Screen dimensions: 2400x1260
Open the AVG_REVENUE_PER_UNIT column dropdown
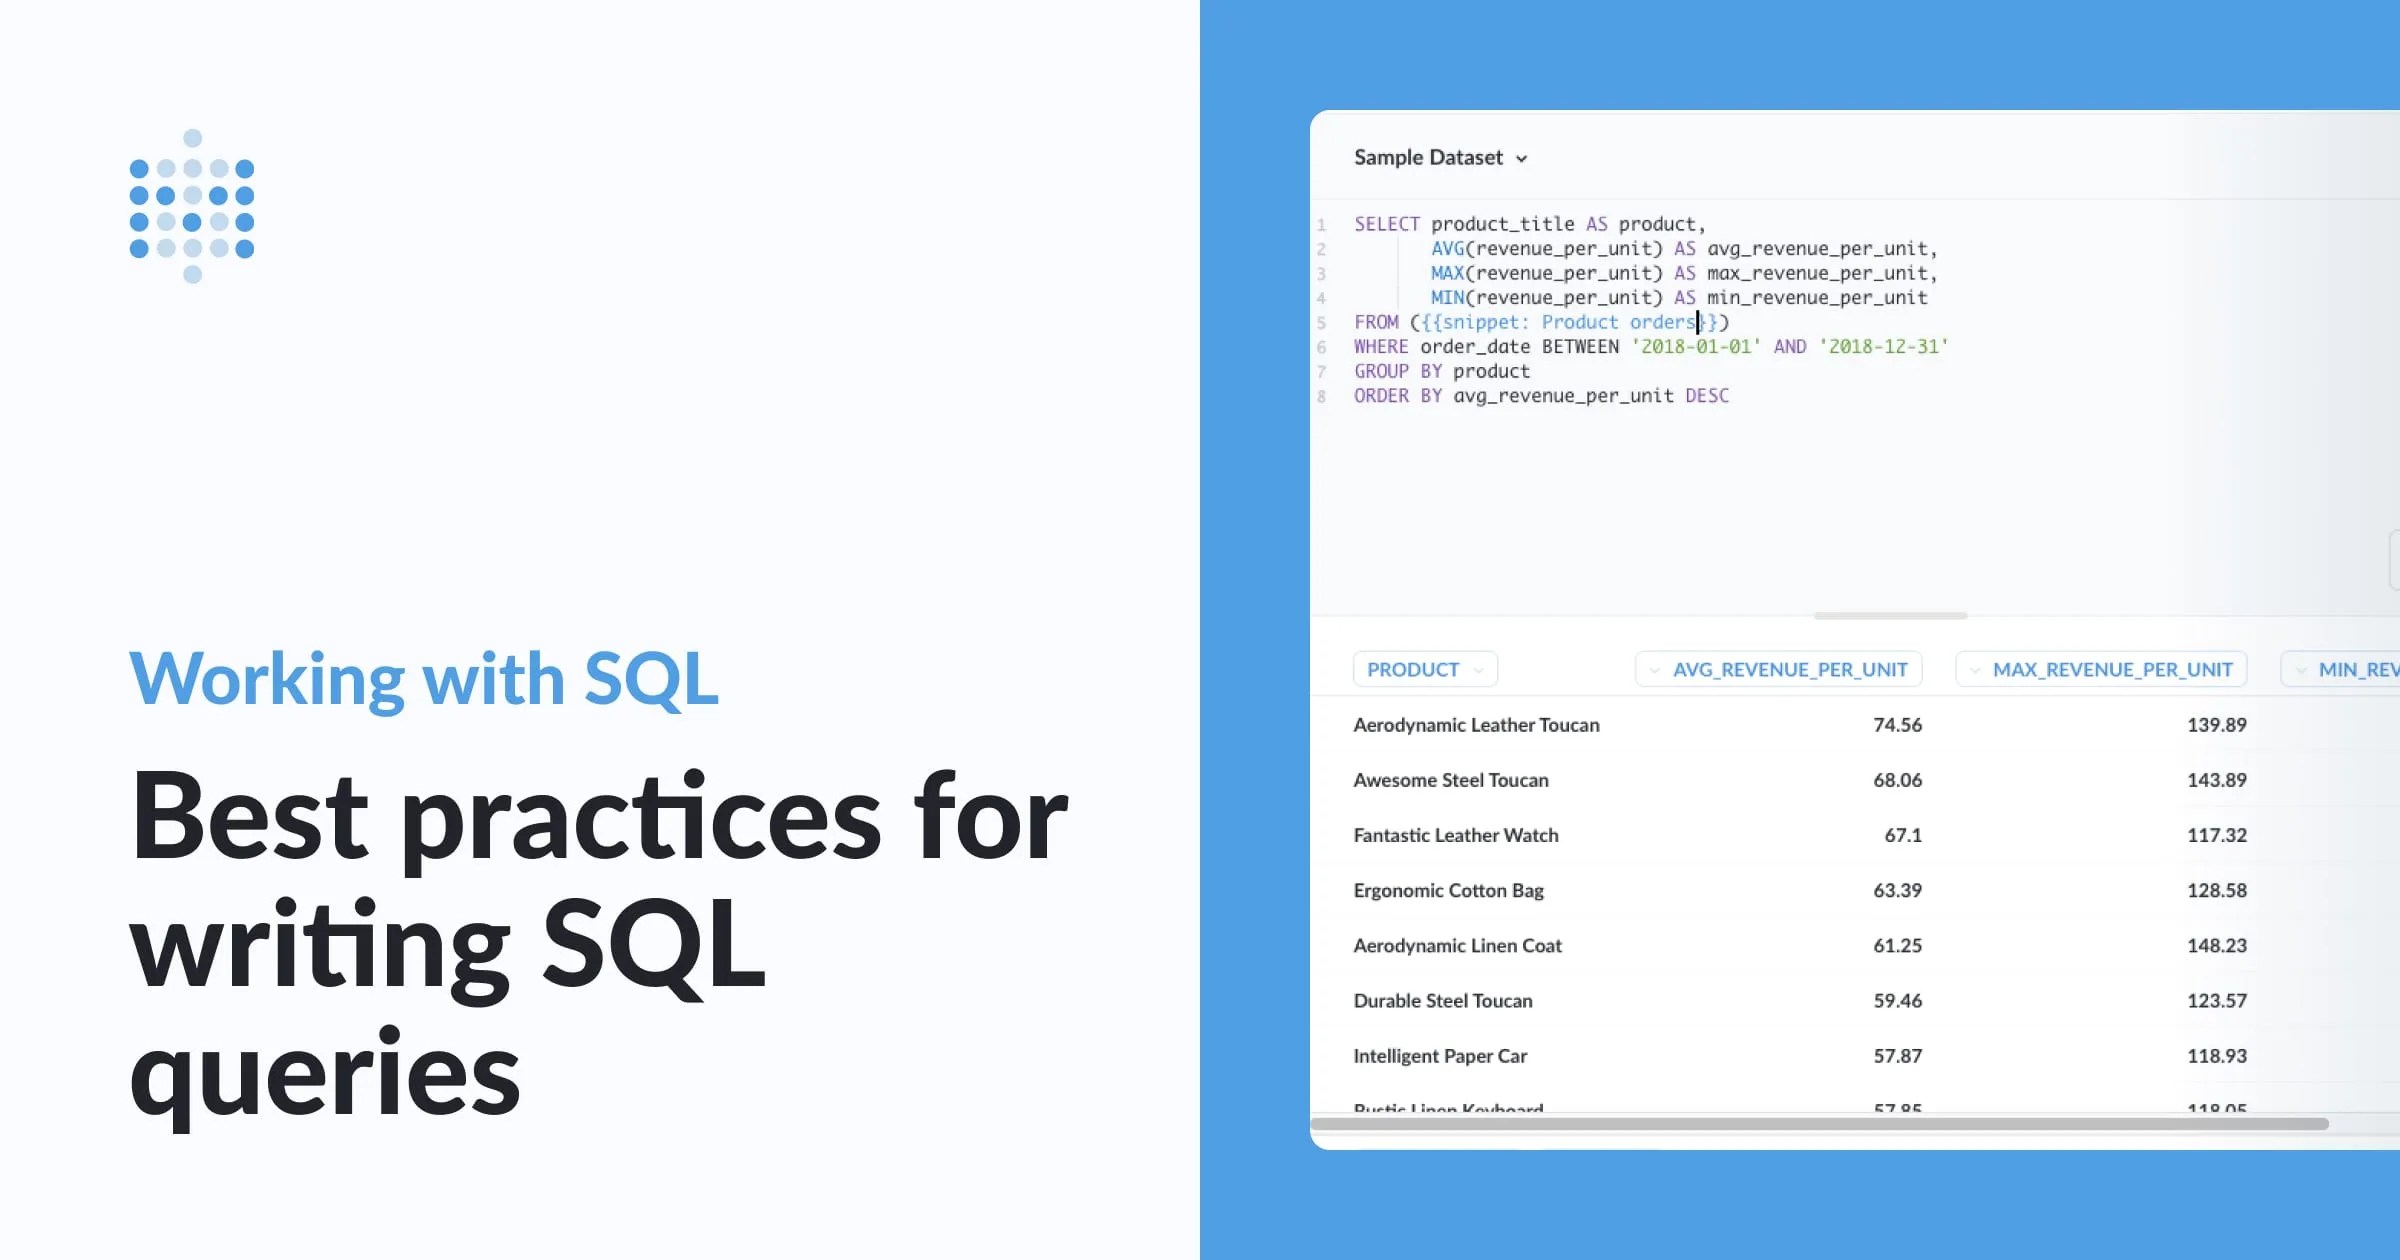tap(1780, 669)
